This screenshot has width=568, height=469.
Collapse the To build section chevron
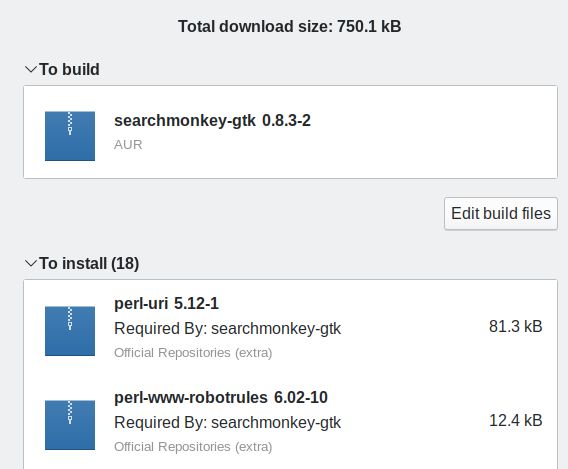pos(31,69)
